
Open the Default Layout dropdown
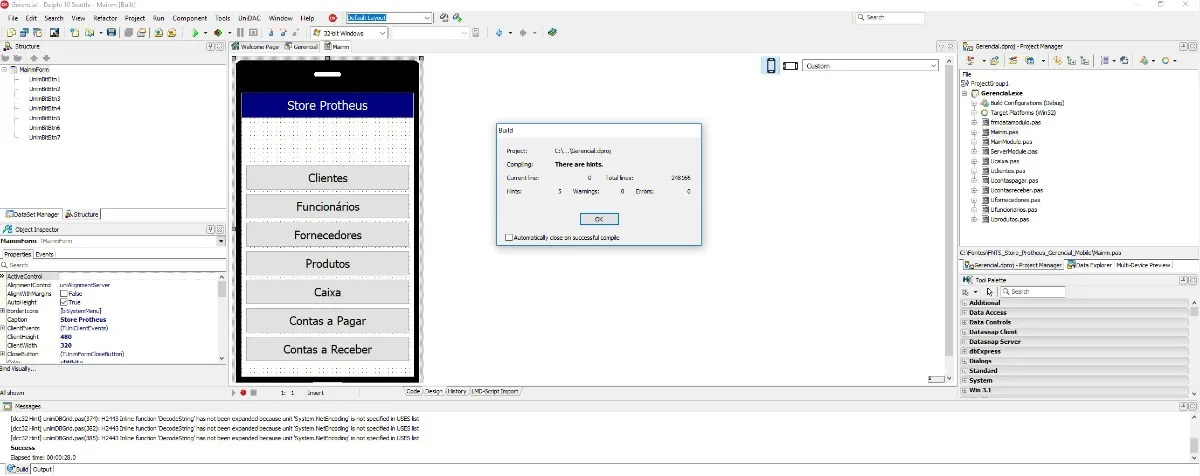coord(428,17)
